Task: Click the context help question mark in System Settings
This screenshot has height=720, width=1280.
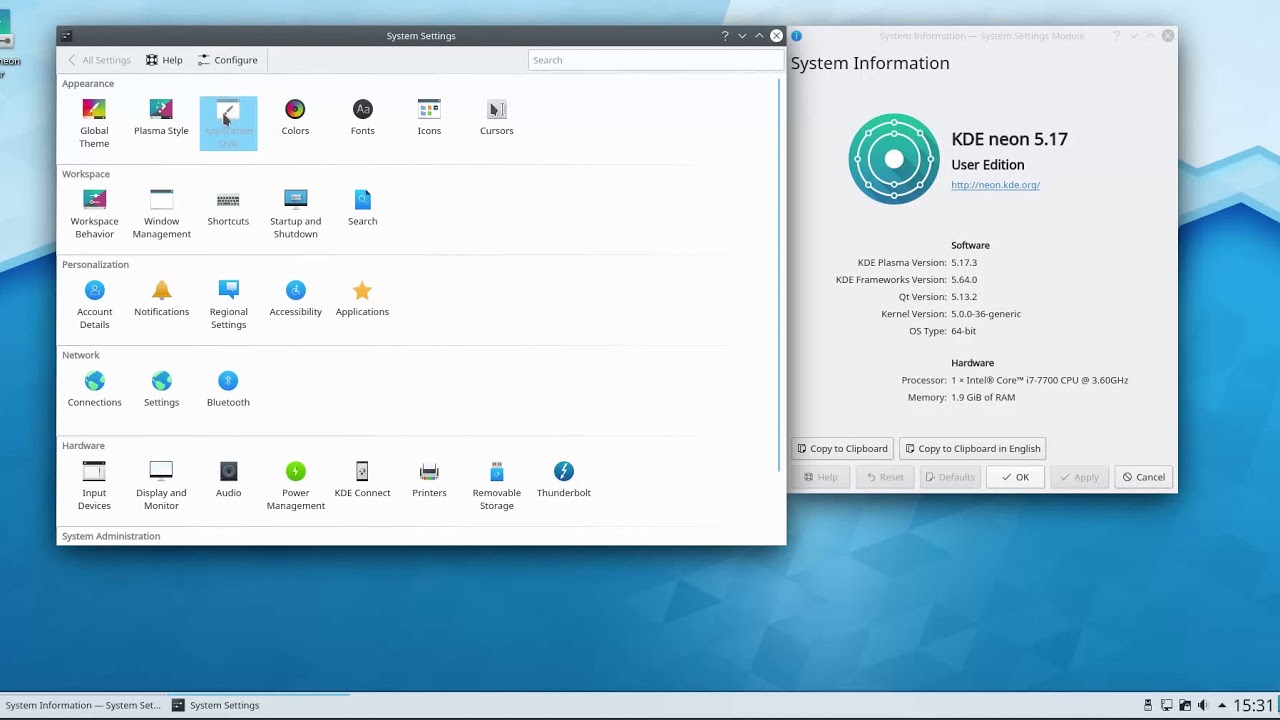Action: point(725,36)
